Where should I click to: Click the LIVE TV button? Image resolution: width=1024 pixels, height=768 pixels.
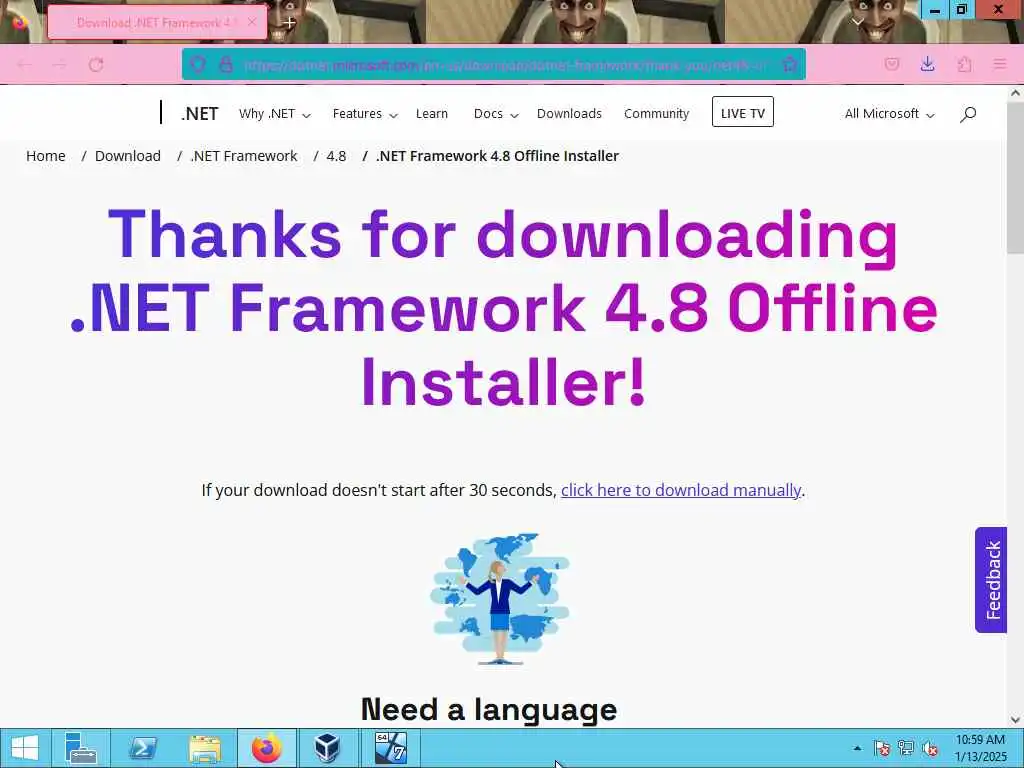point(743,112)
